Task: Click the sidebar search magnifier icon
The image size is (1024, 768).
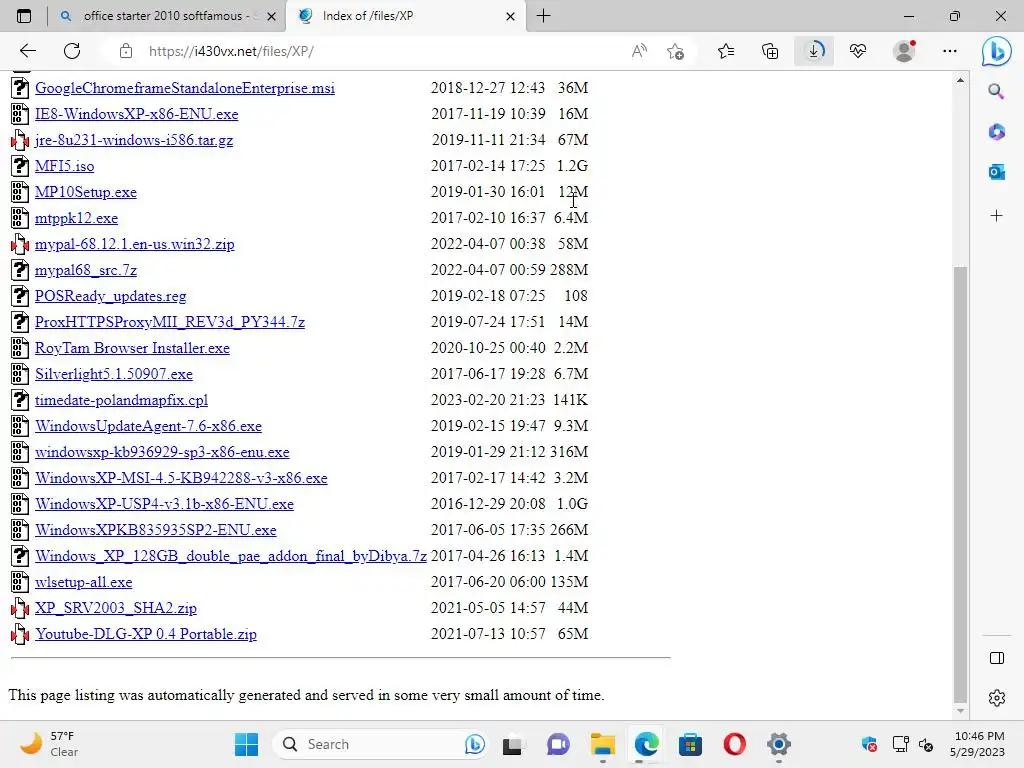Action: tap(996, 91)
